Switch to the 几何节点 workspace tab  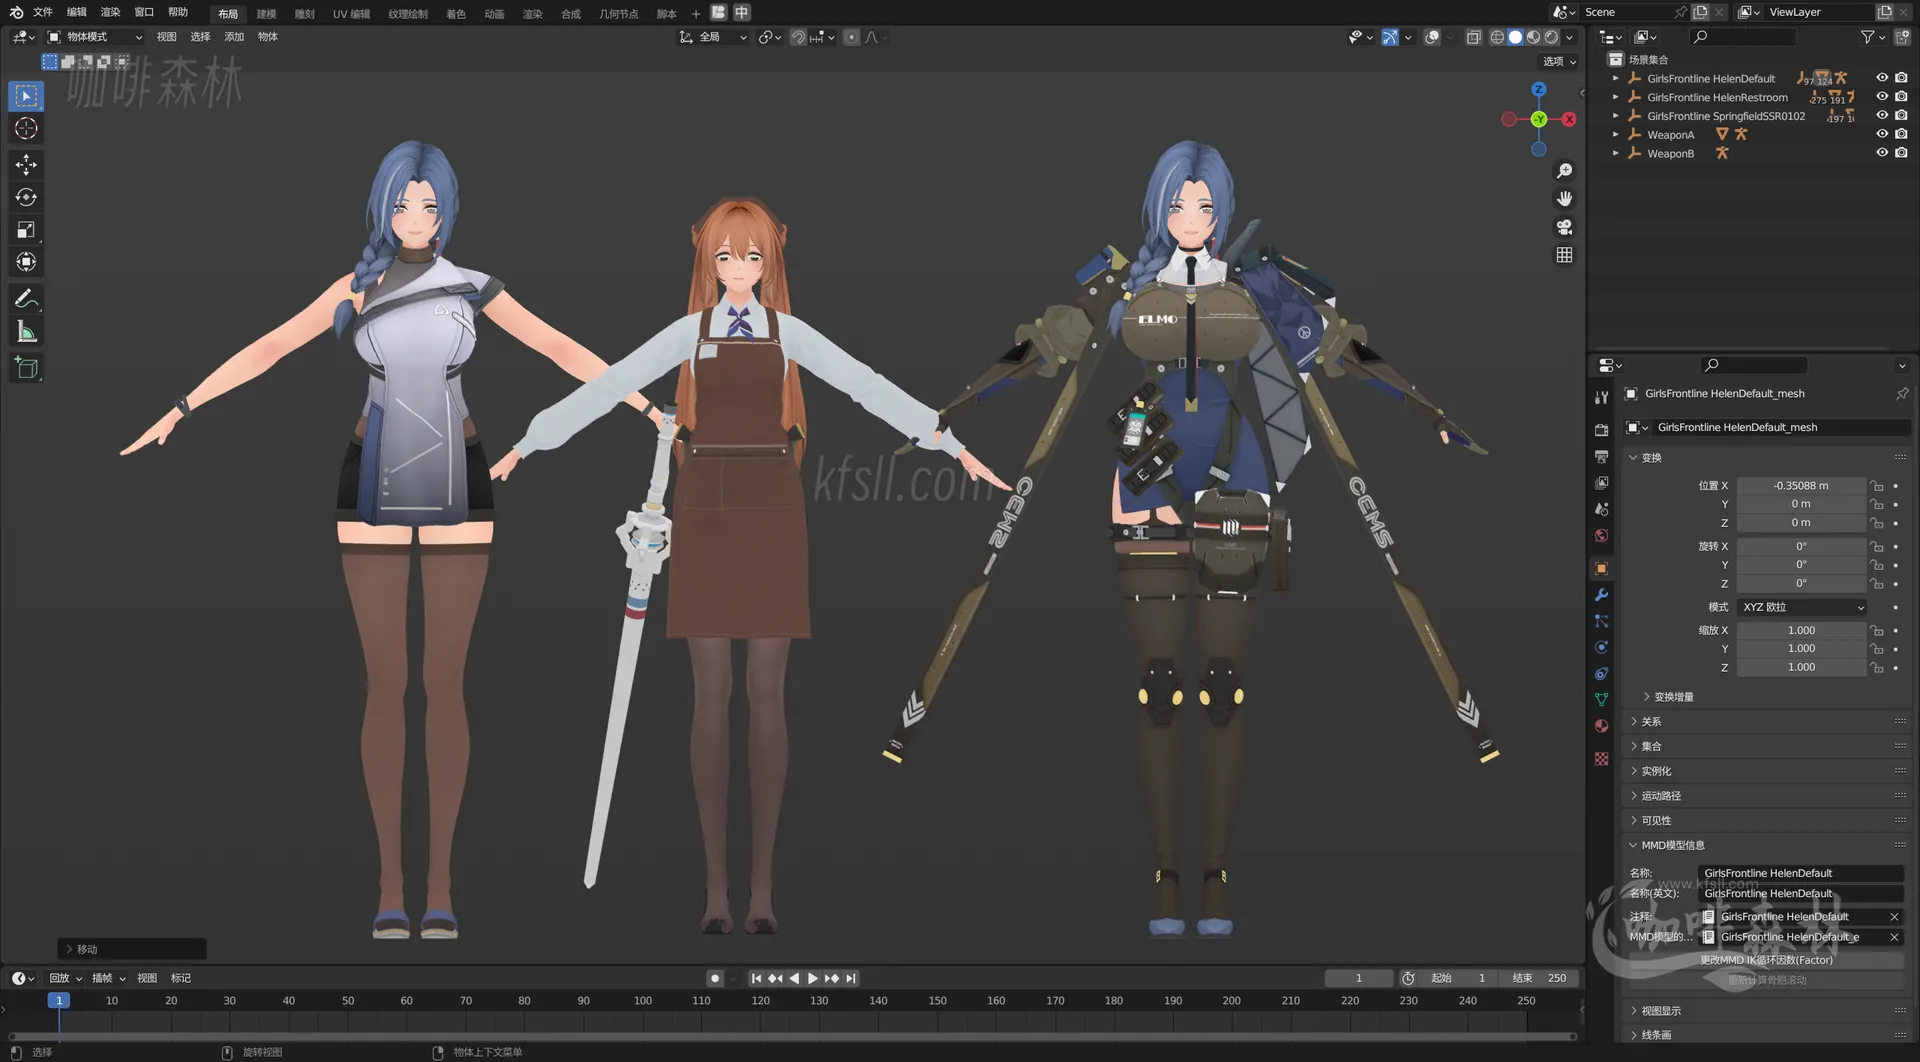619,12
